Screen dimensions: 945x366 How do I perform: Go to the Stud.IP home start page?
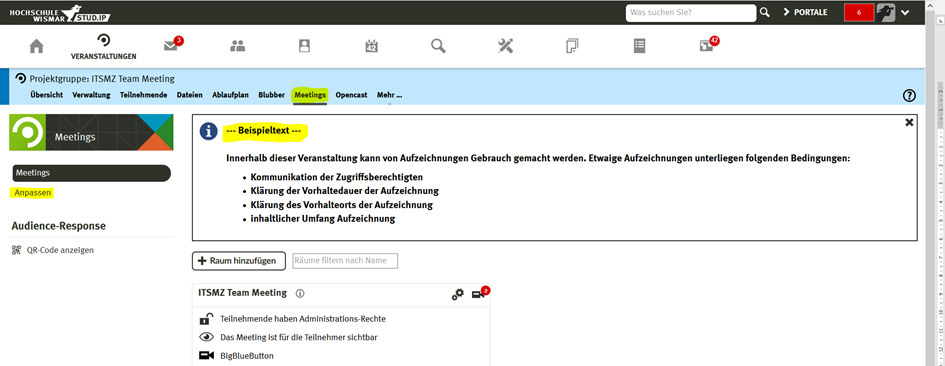[37, 46]
